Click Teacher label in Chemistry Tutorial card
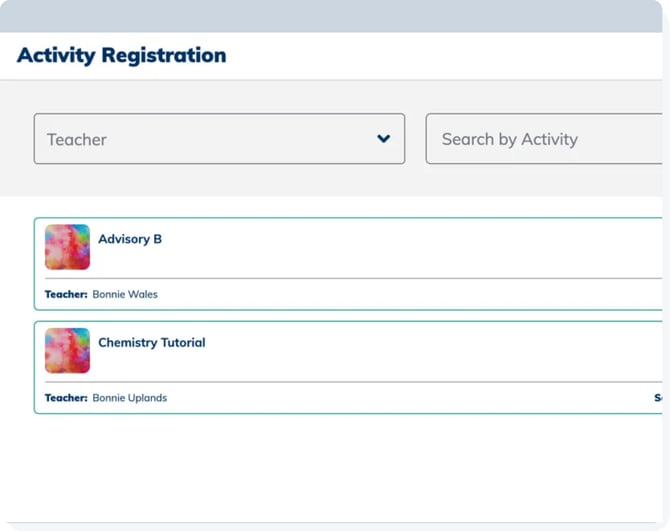The width and height of the screenshot is (670, 531). click(x=66, y=398)
